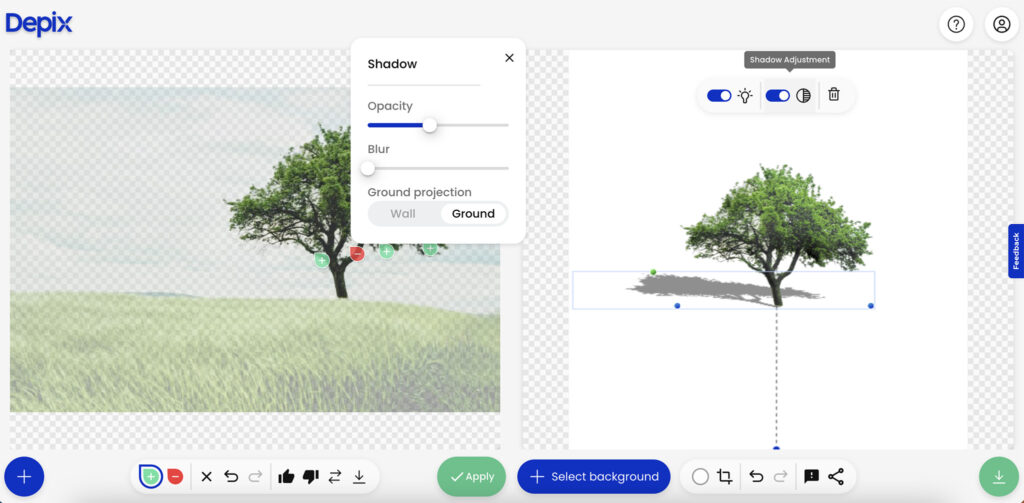Delete the object with the trash icon
The image size is (1024, 503).
click(834, 95)
